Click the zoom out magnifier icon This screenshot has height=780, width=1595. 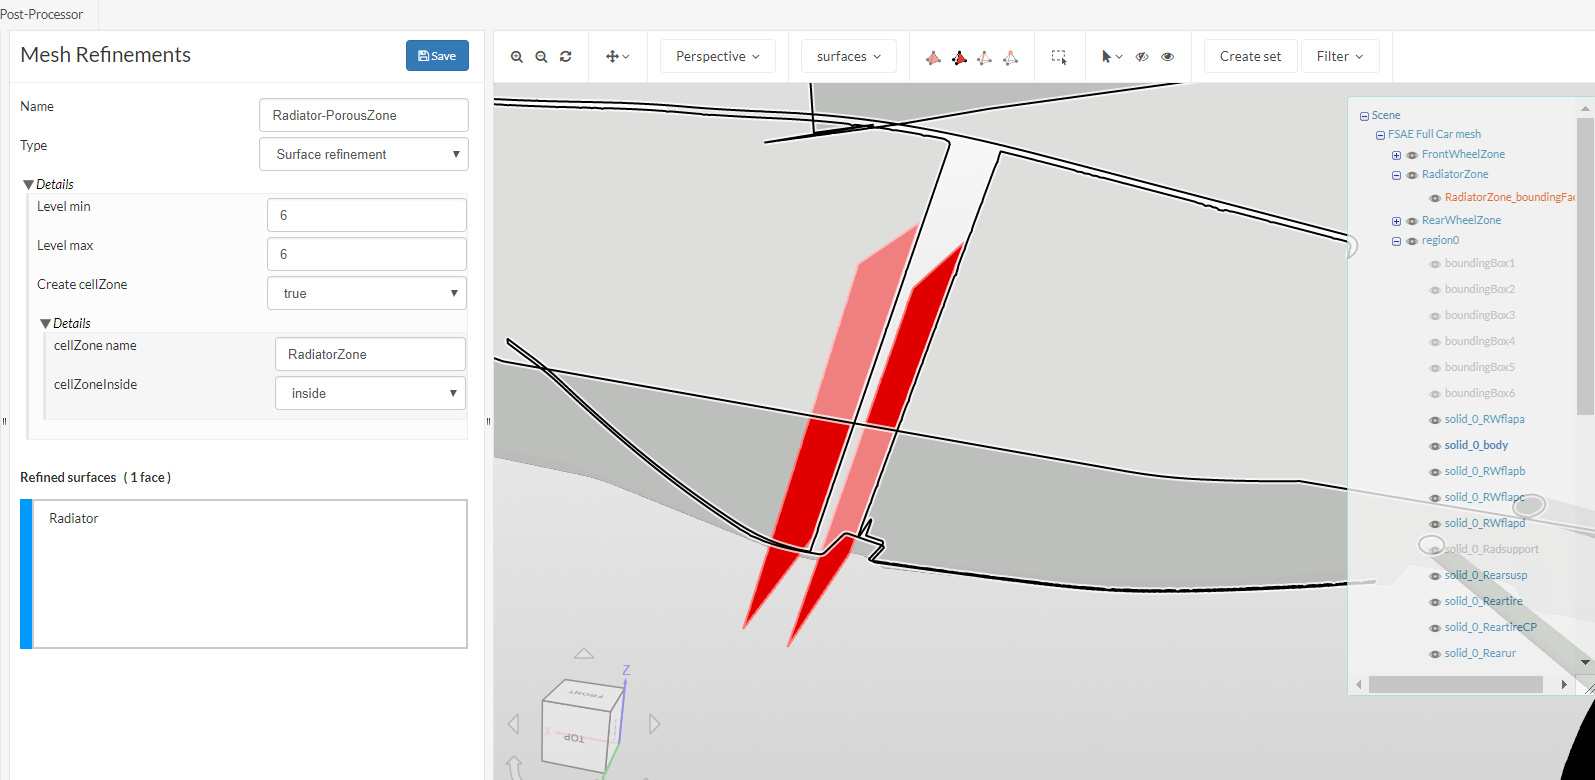coord(541,57)
